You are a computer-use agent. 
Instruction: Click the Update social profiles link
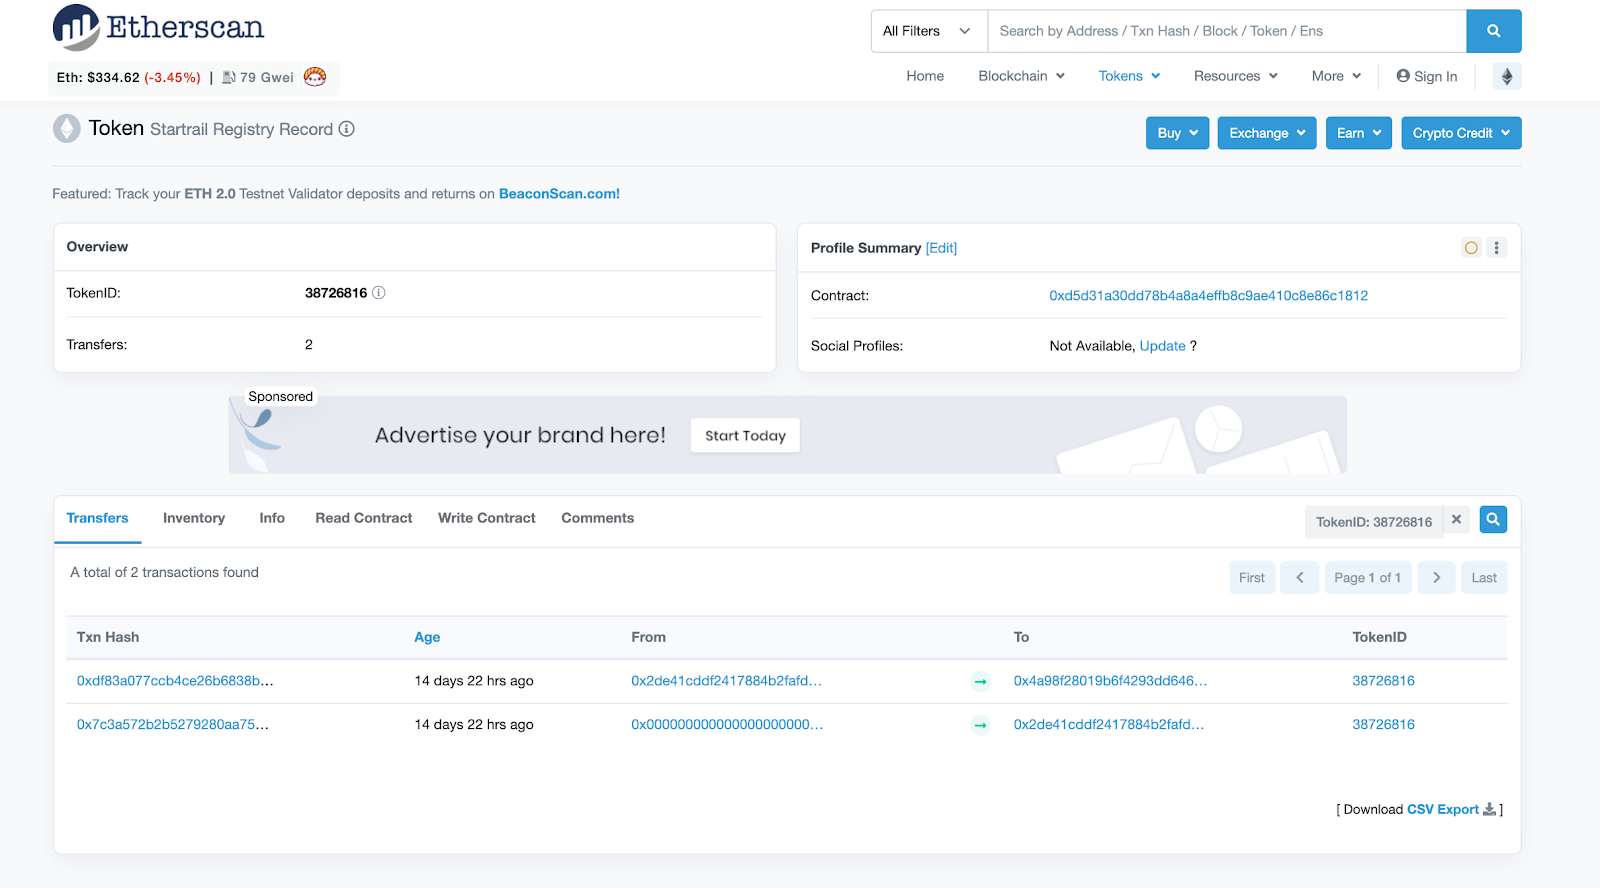click(1162, 346)
